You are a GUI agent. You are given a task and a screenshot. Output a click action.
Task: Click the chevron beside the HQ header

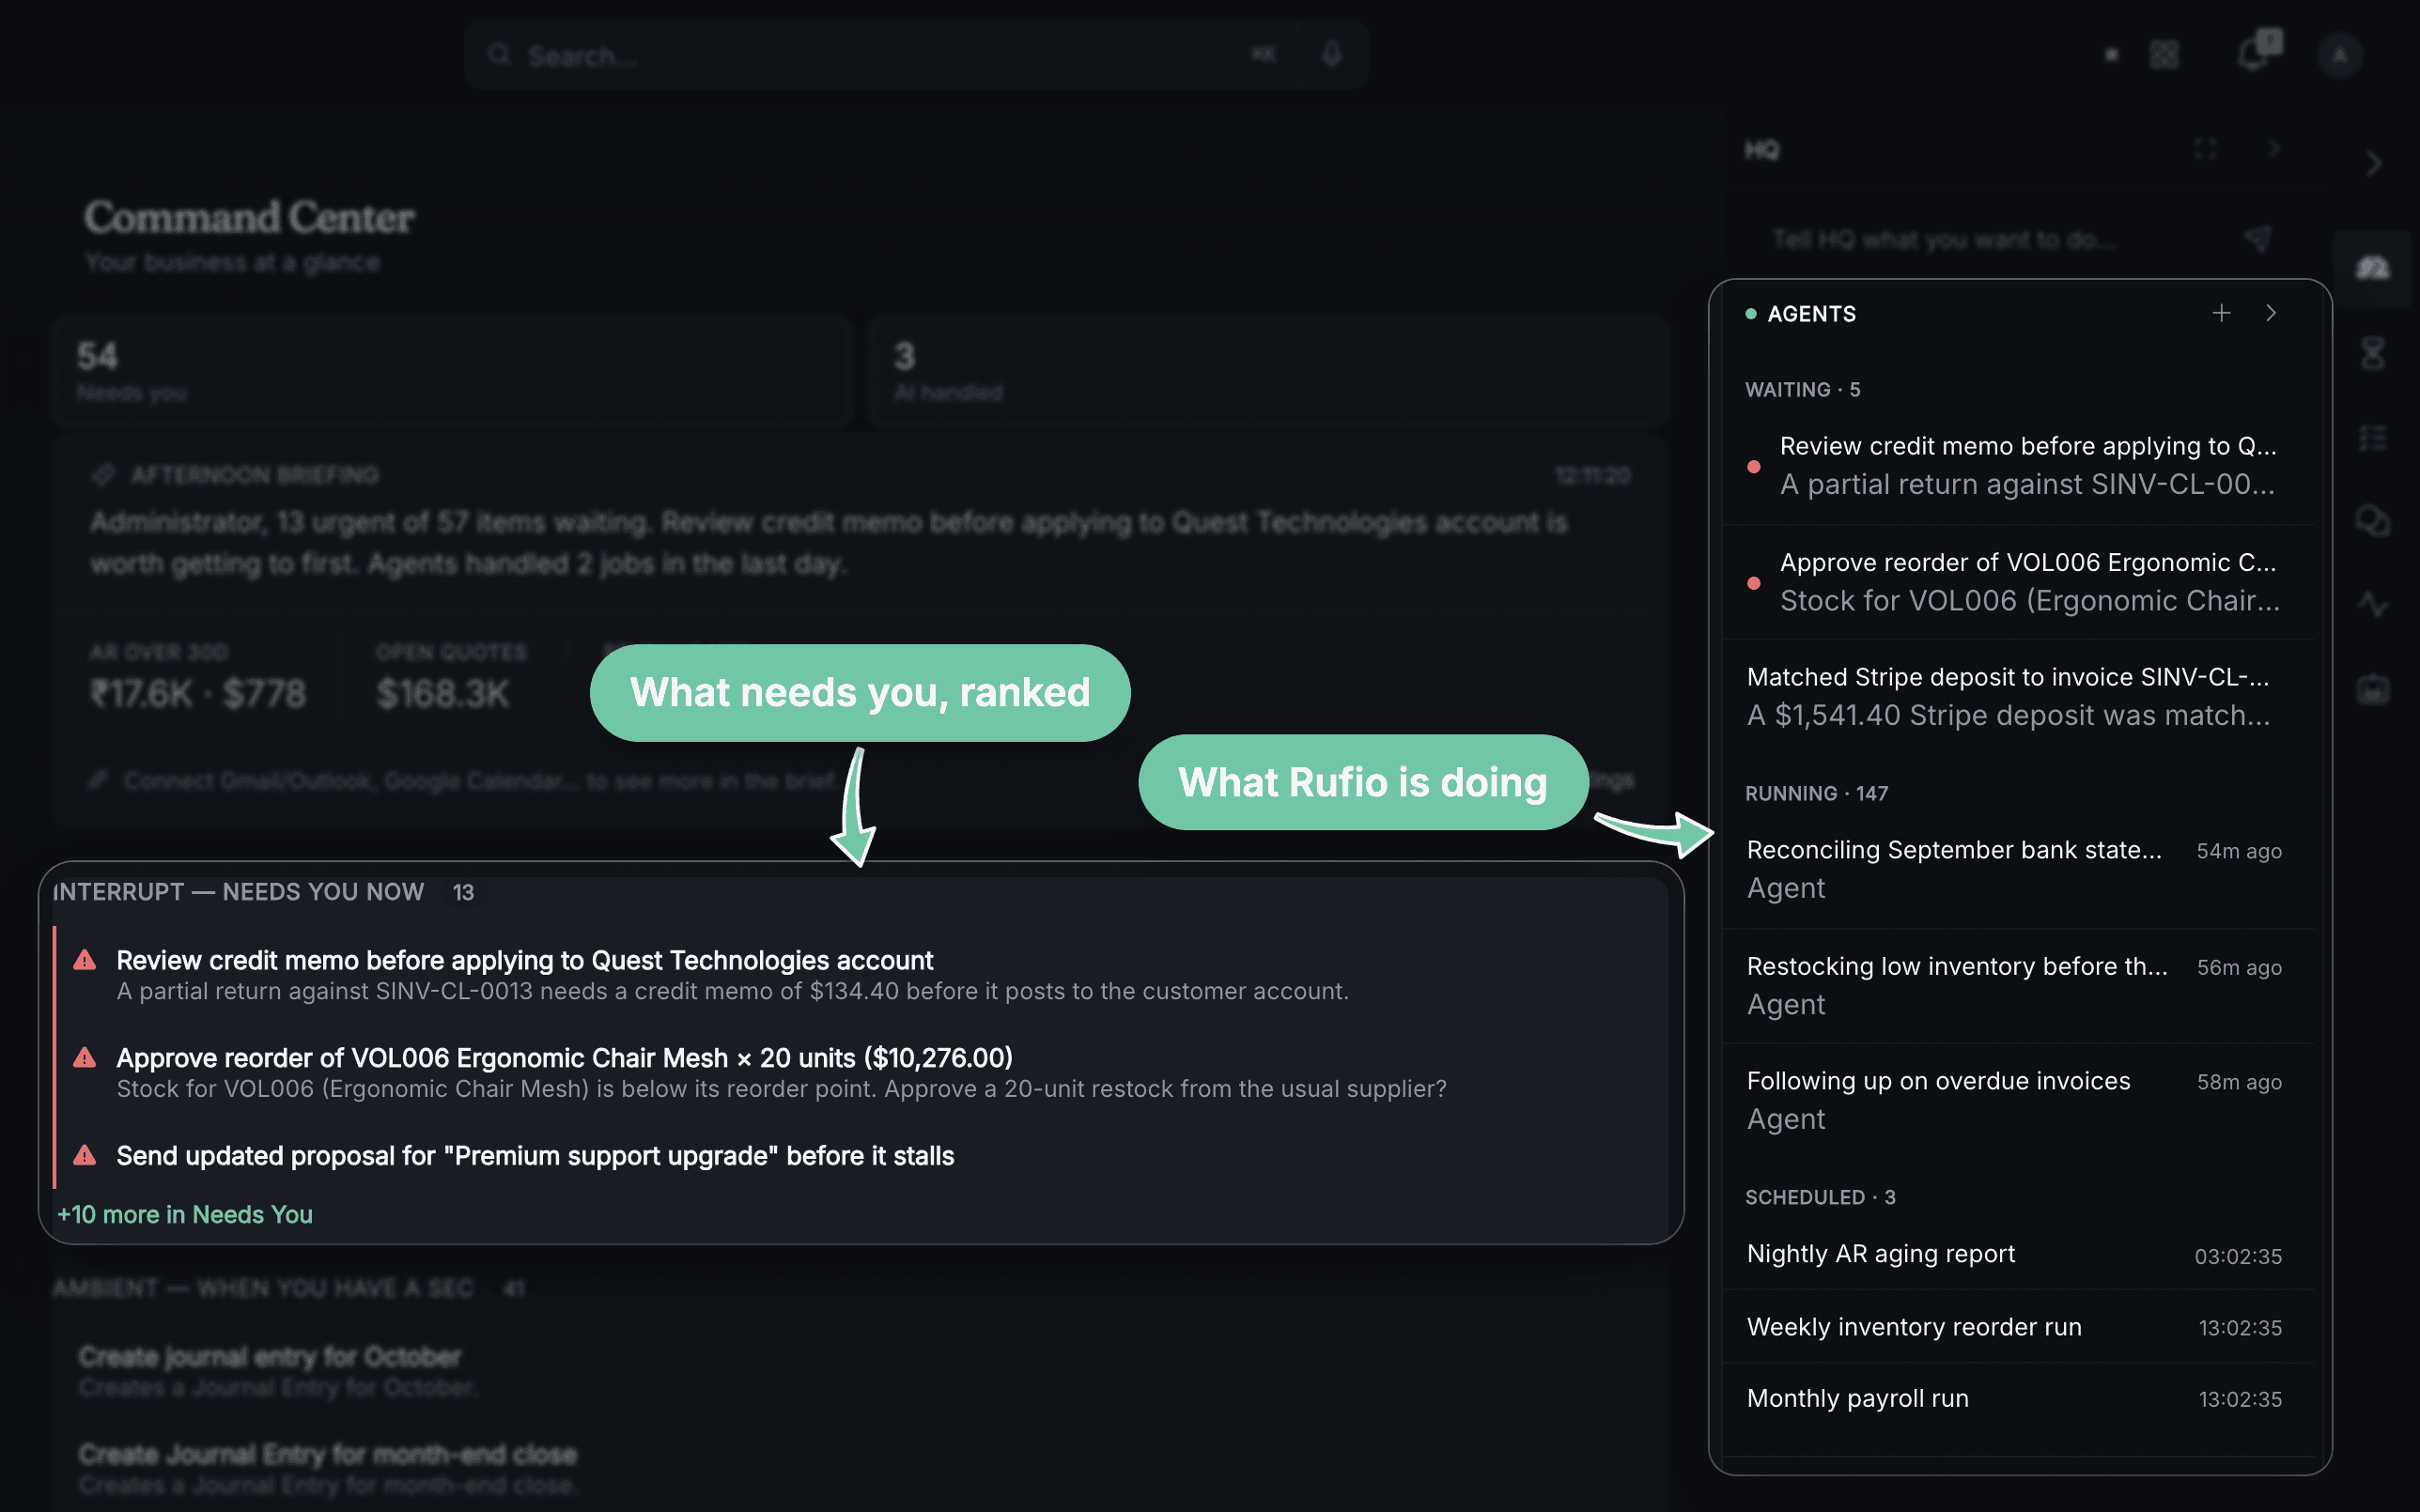pyautogui.click(x=2274, y=149)
